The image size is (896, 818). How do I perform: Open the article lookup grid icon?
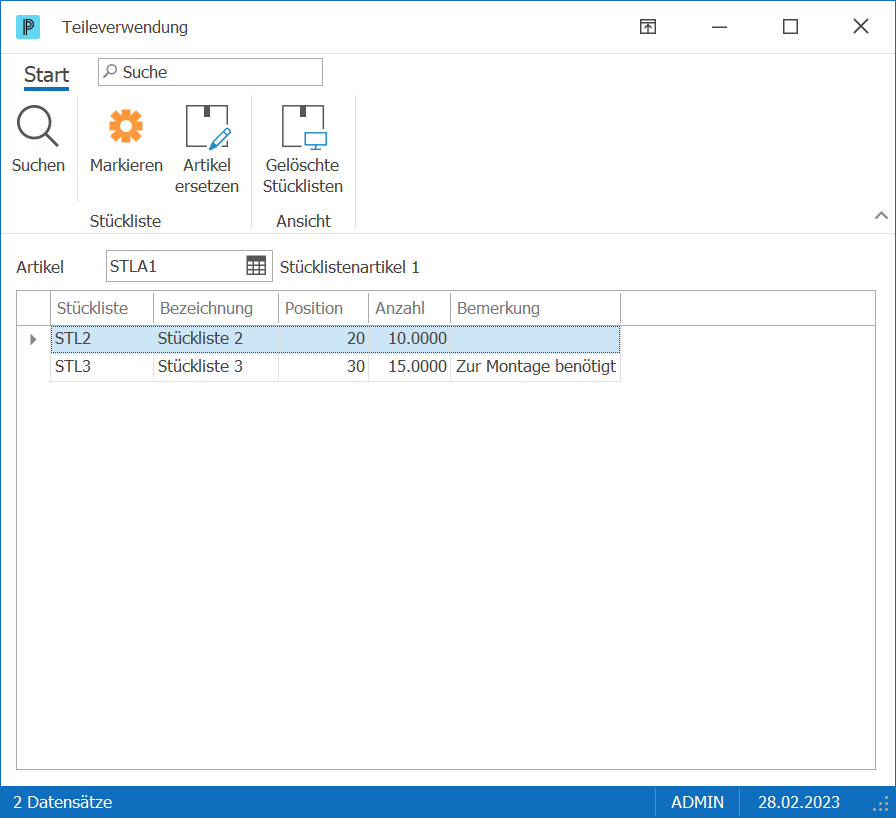pyautogui.click(x=256, y=266)
